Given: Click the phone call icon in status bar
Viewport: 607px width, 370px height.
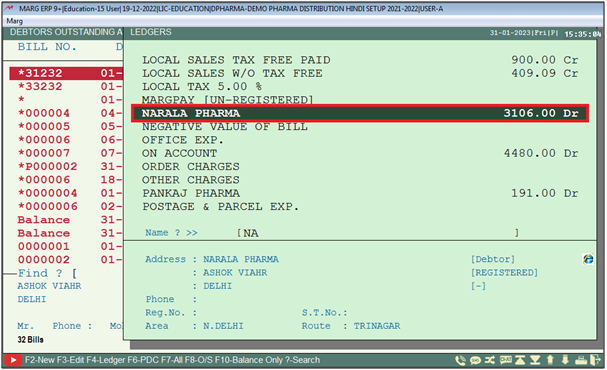Looking at the screenshot, I should [x=460, y=360].
